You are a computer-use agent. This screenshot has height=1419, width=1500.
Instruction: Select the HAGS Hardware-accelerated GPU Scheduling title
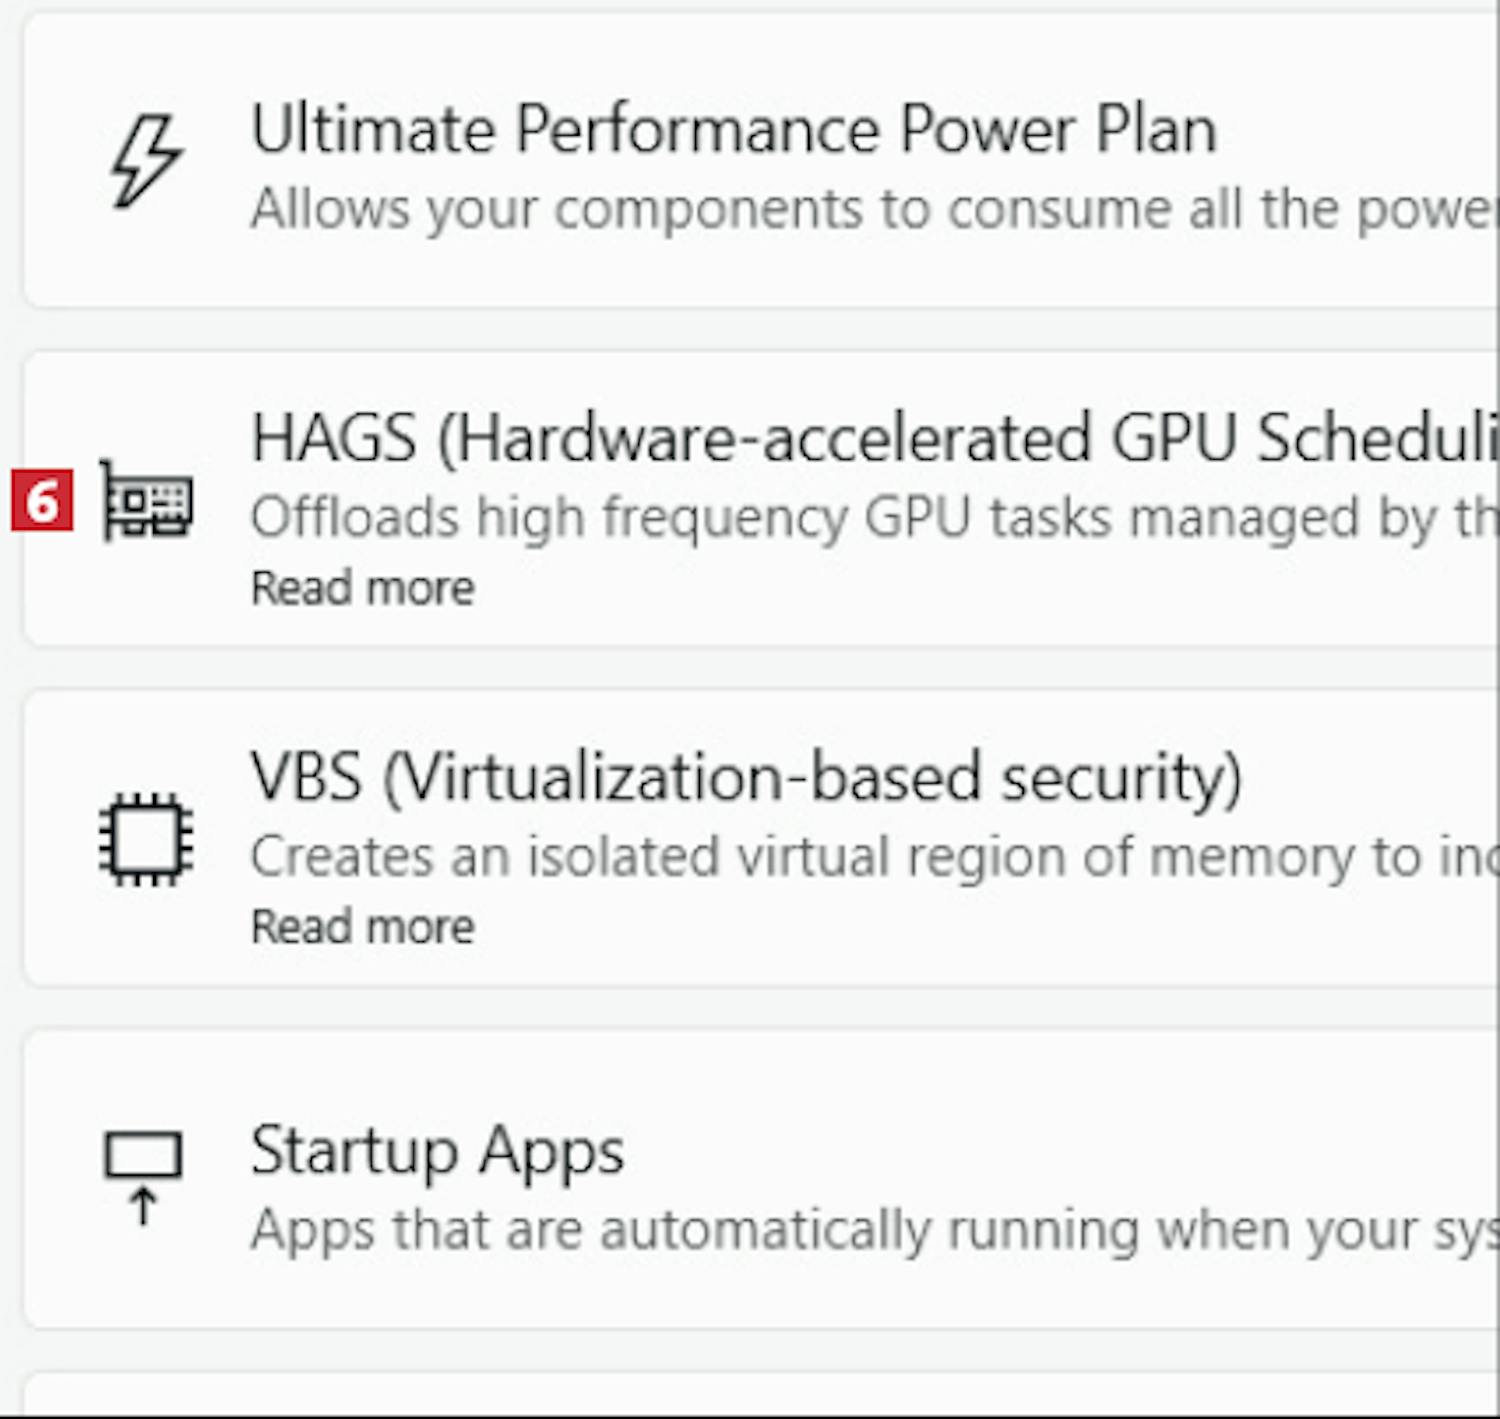(x=870, y=439)
